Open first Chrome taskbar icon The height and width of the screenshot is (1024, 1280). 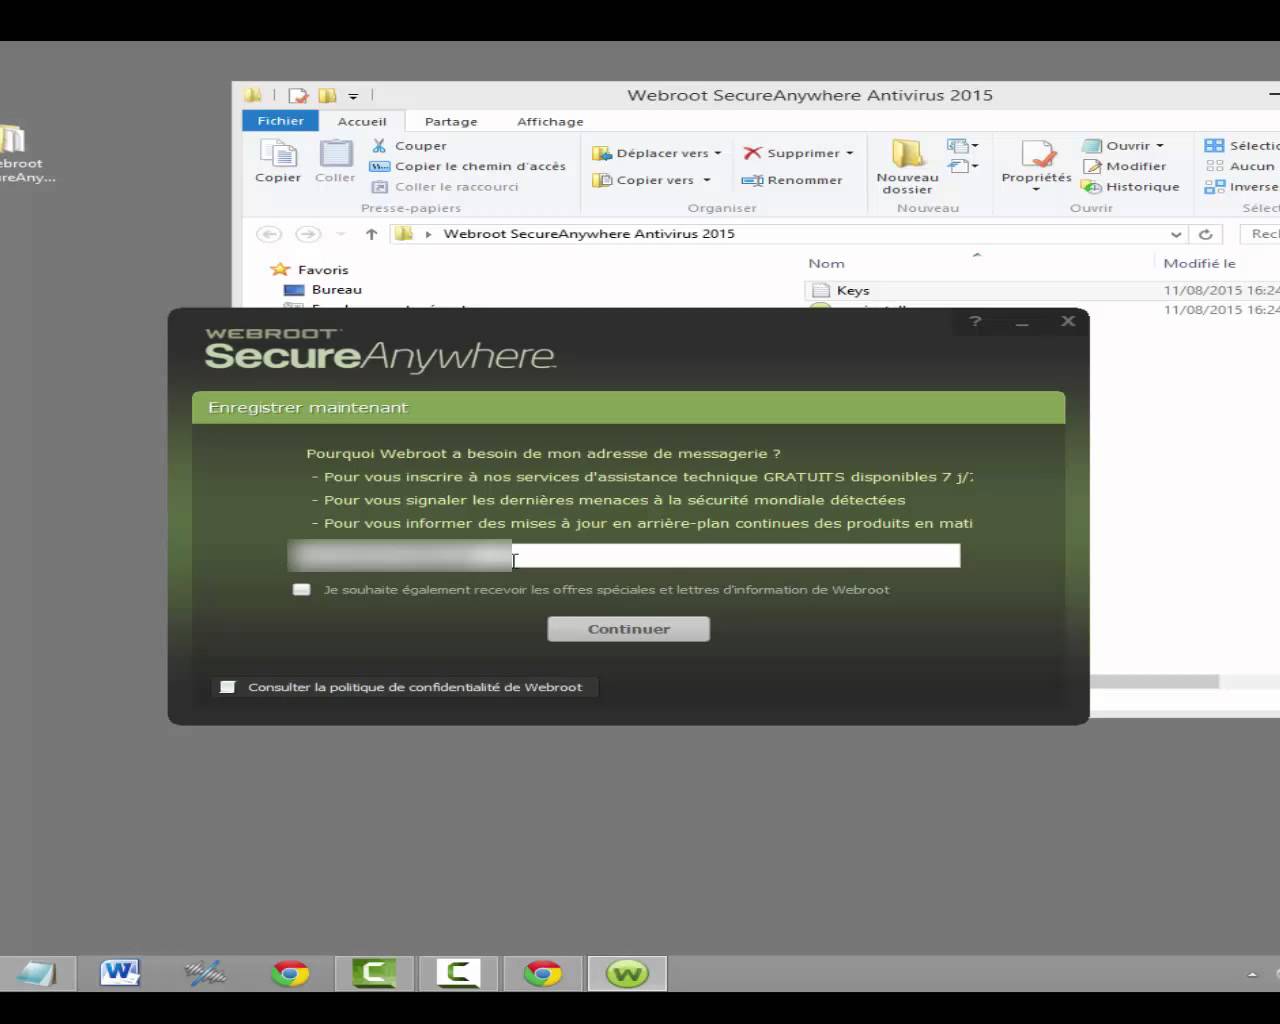click(x=291, y=973)
